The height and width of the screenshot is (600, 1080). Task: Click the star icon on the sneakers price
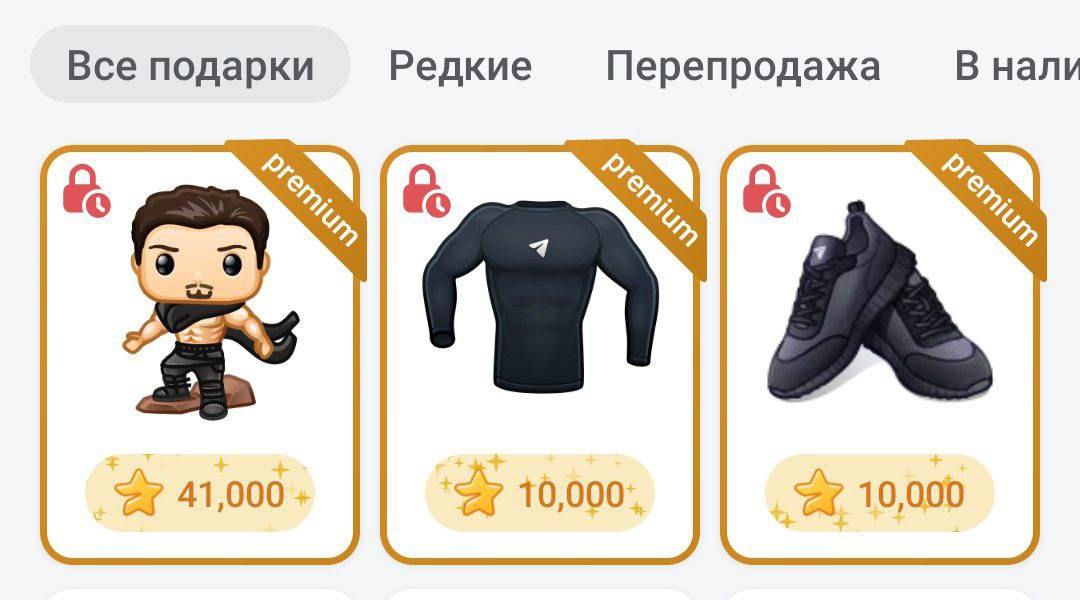(x=818, y=493)
